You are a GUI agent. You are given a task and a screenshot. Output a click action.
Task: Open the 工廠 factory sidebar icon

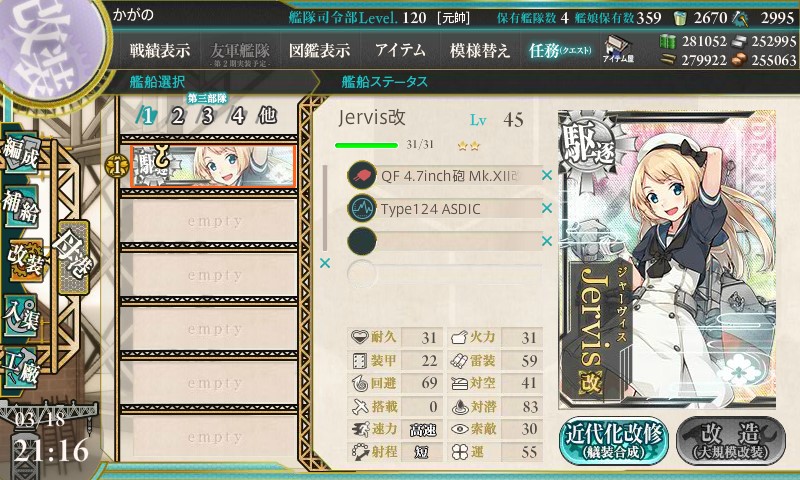click(x=21, y=367)
